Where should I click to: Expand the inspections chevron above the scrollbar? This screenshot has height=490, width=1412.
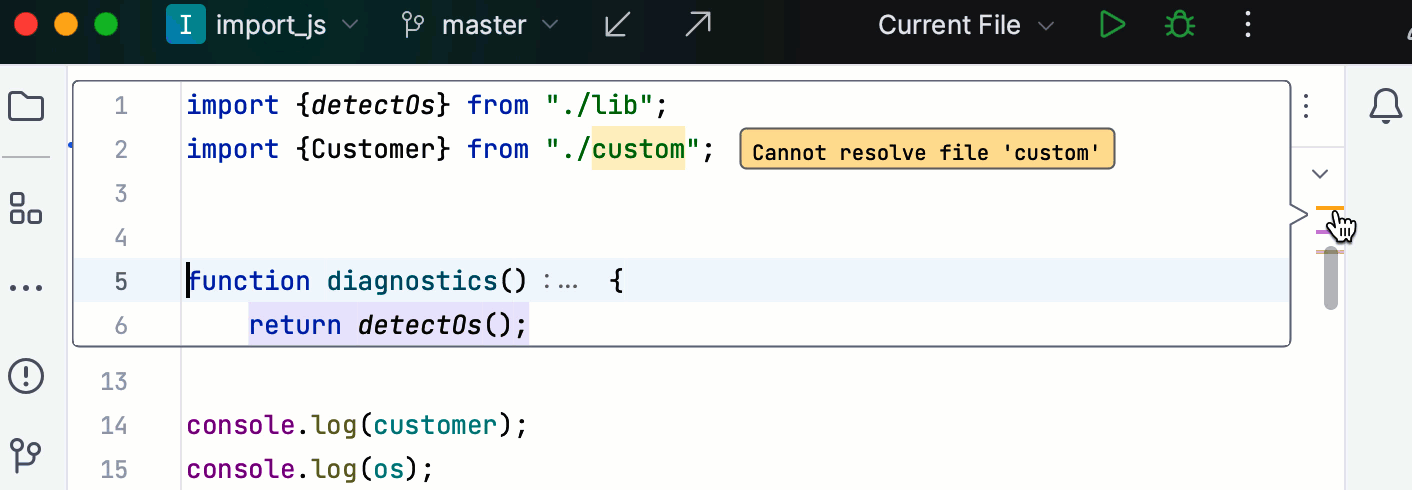(1320, 174)
